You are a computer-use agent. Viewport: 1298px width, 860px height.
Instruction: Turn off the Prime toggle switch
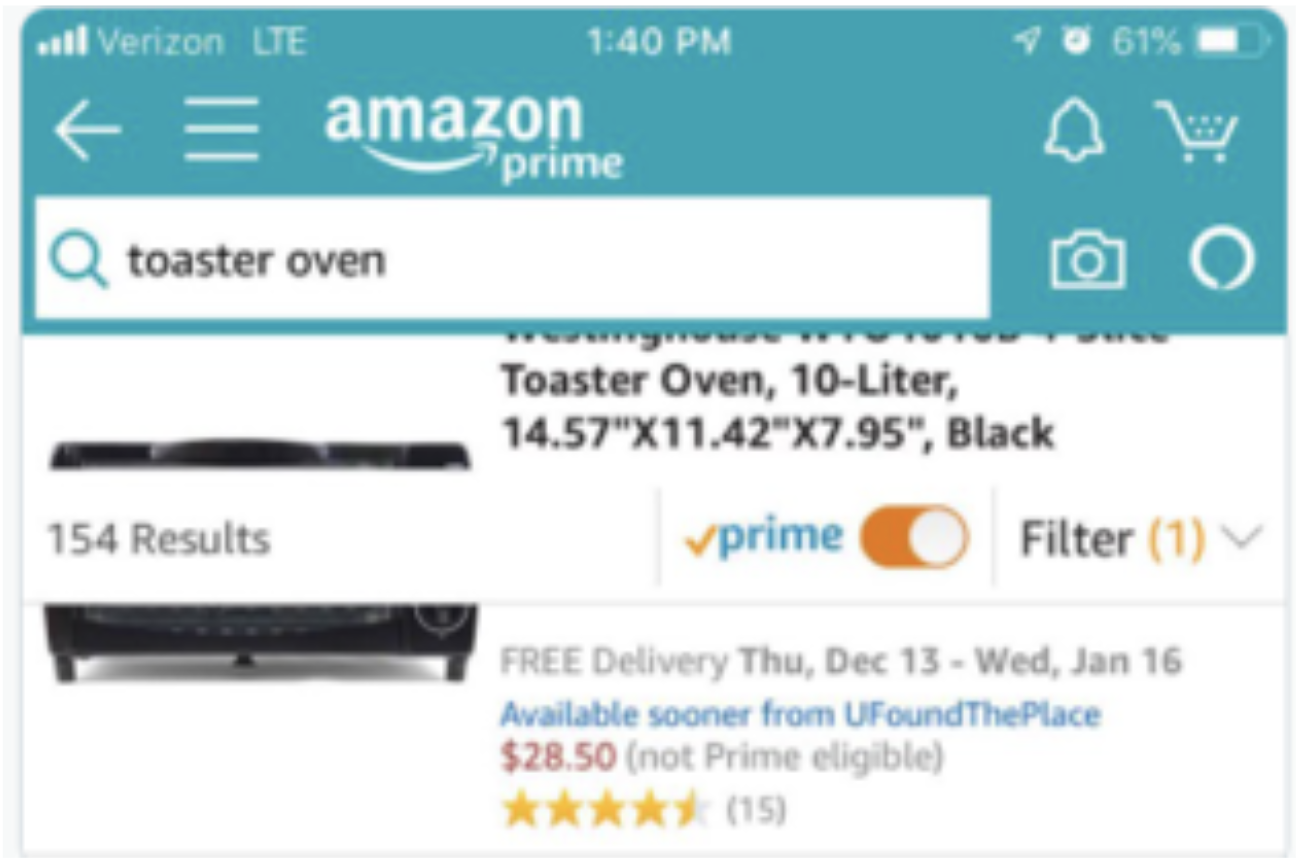(x=914, y=537)
